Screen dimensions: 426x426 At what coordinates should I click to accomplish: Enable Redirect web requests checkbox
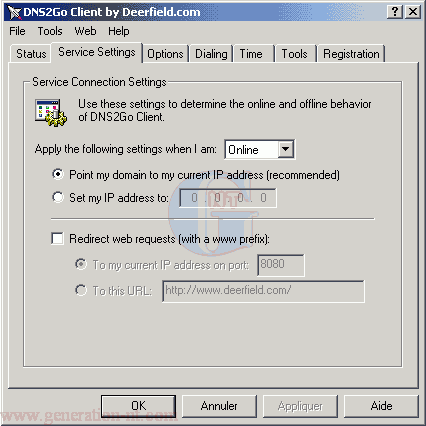click(x=57, y=239)
